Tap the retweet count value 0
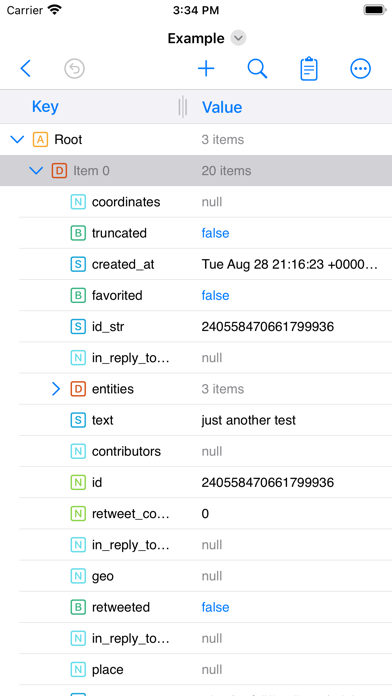This screenshot has height=696, width=392. pyautogui.click(x=205, y=514)
